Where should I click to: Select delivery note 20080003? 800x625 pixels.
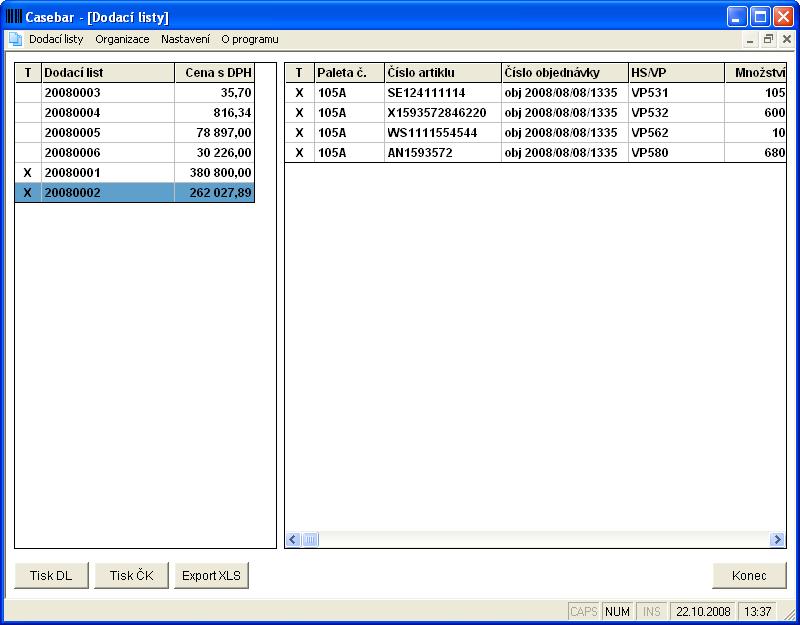[x=72, y=92]
